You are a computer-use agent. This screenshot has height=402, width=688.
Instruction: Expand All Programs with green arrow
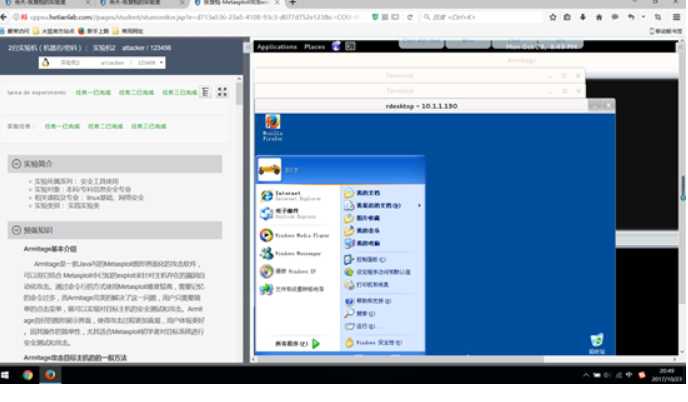coord(297,344)
